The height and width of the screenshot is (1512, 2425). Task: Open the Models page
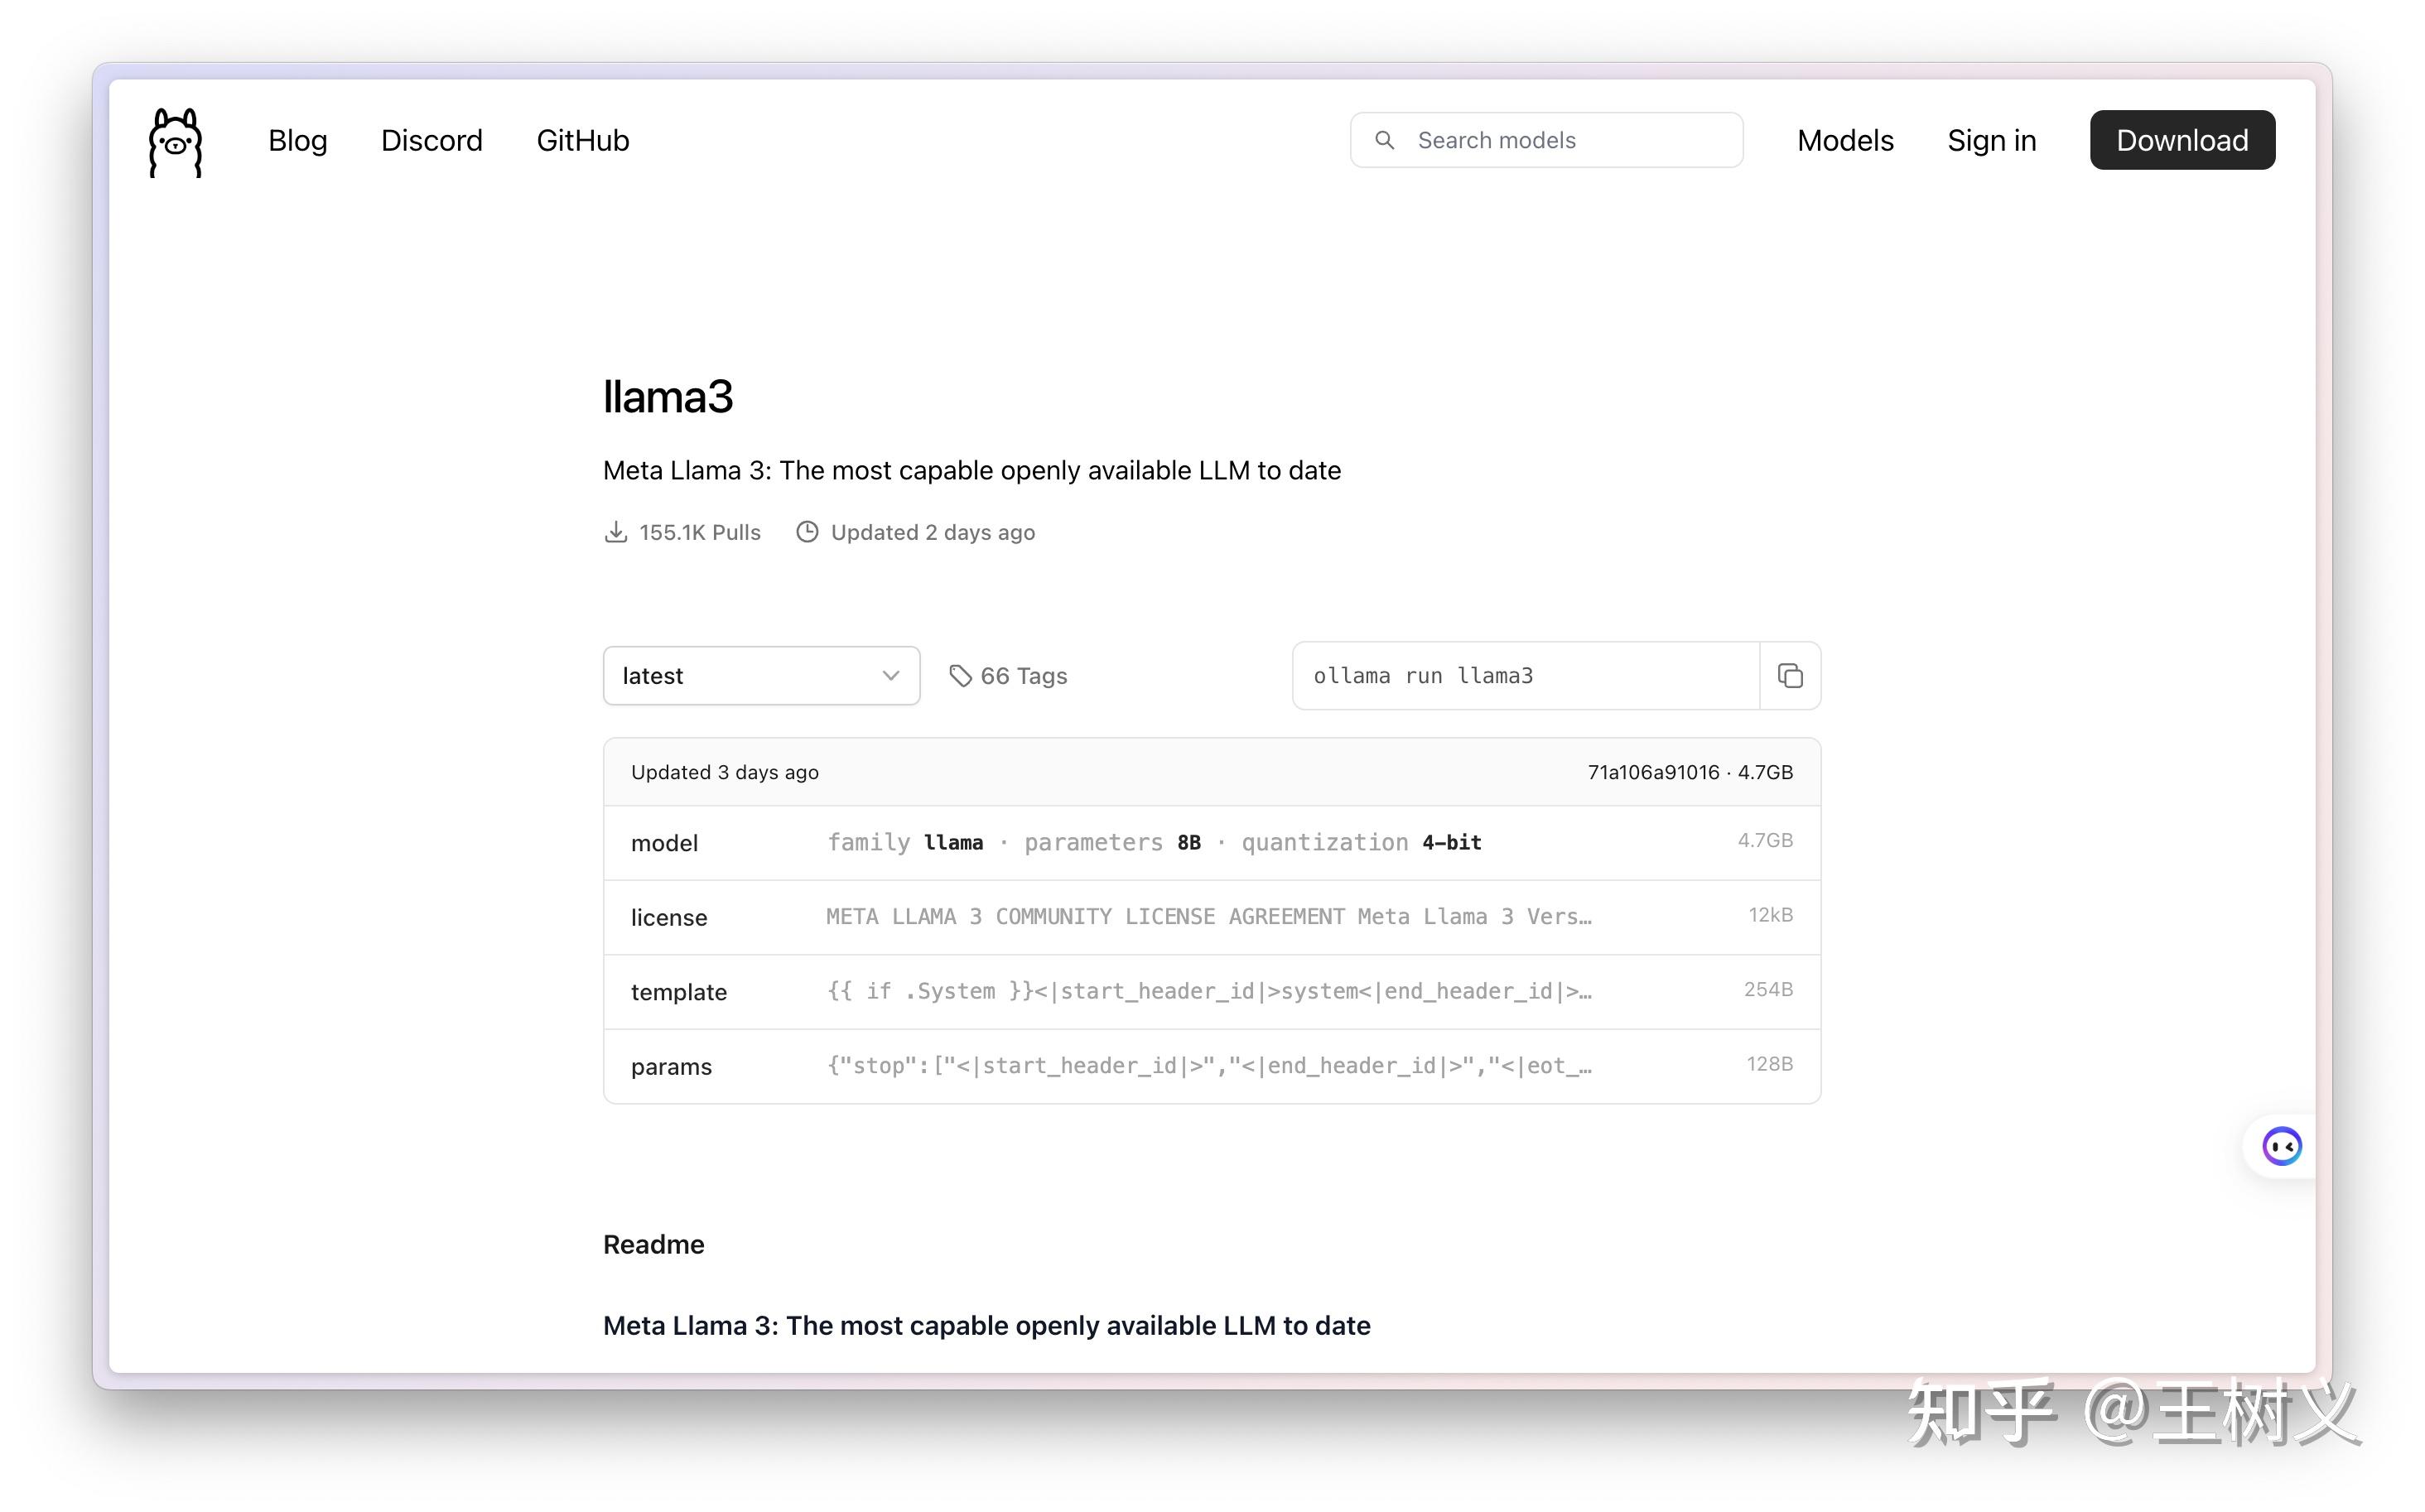(1844, 140)
